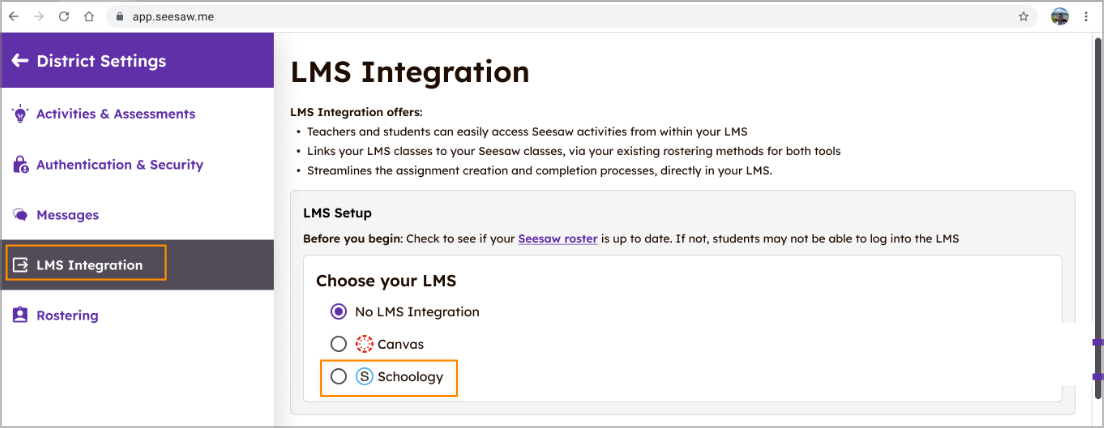Click the Messages chat bubble icon
The height and width of the screenshot is (428, 1104).
pyautogui.click(x=20, y=215)
